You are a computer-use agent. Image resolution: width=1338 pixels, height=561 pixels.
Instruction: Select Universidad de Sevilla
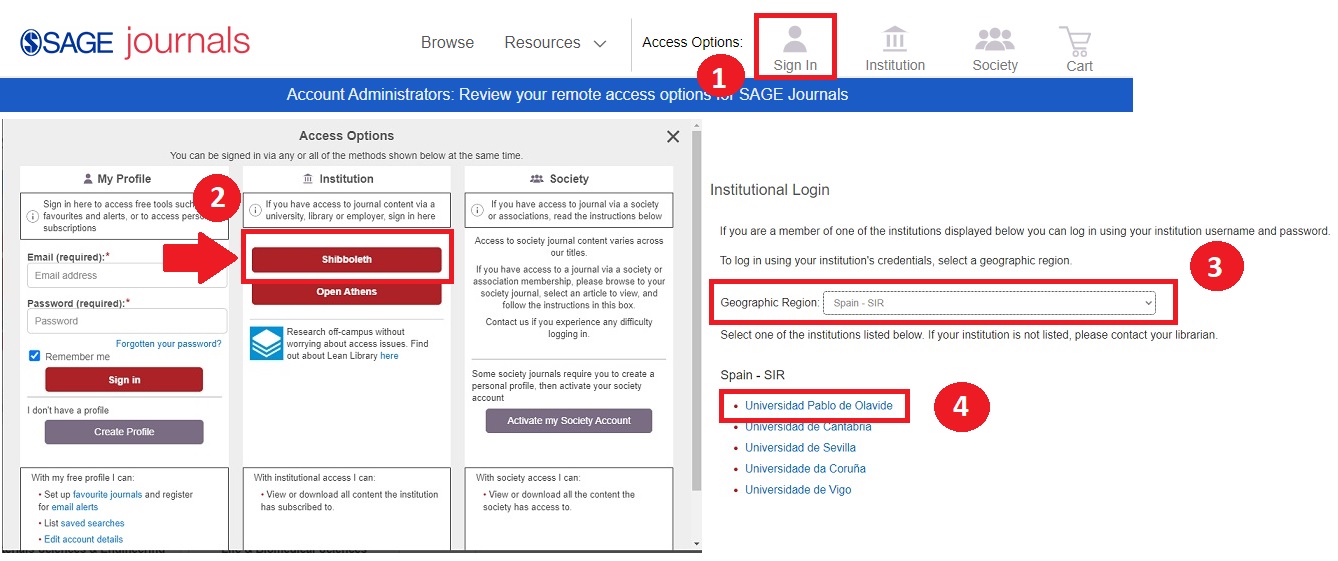[x=800, y=447]
